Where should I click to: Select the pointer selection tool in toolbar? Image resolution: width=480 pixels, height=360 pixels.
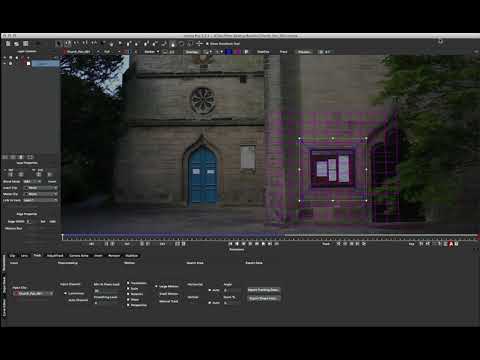[59, 43]
